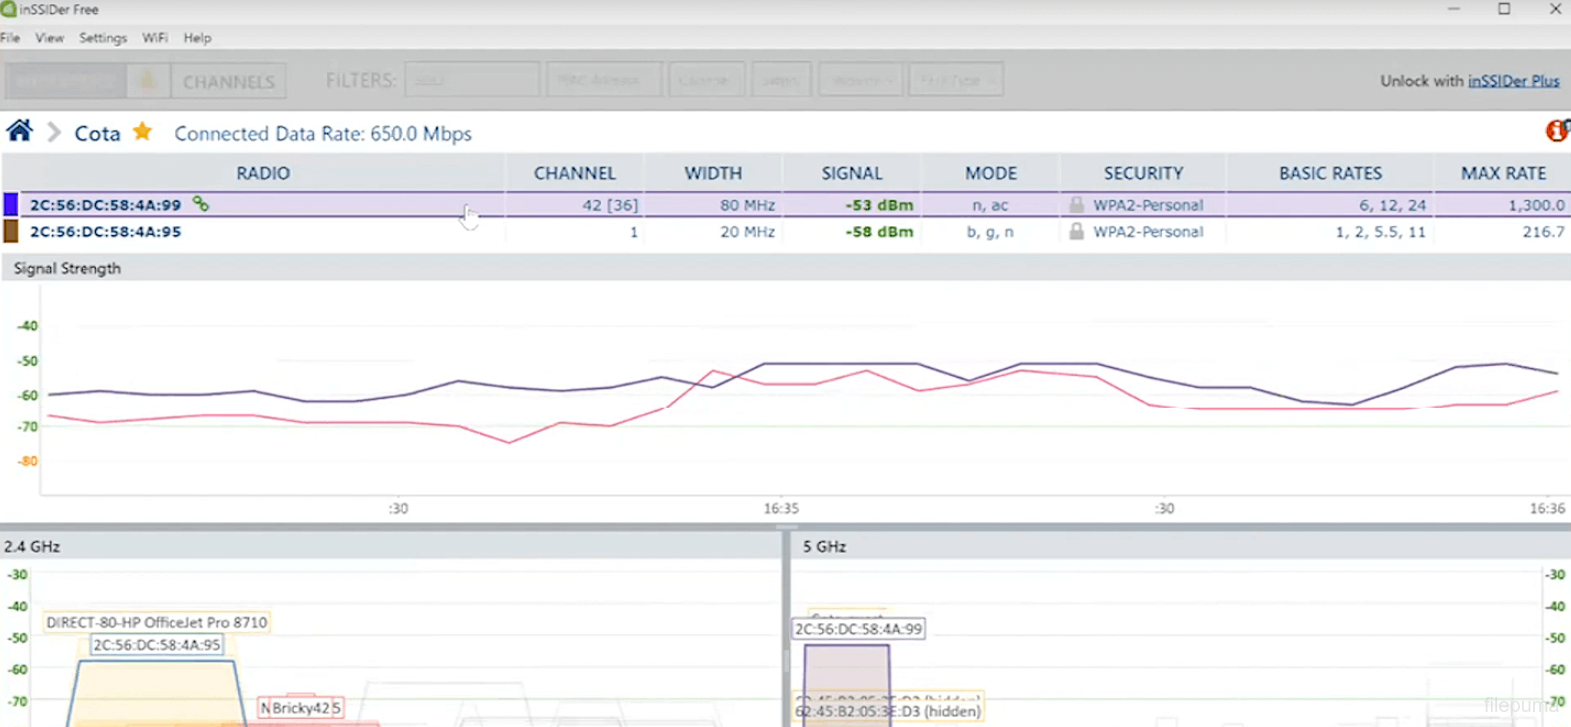The image size is (1571, 727).
Task: Click the lock icon in the 80 MHz row
Action: coord(1076,205)
